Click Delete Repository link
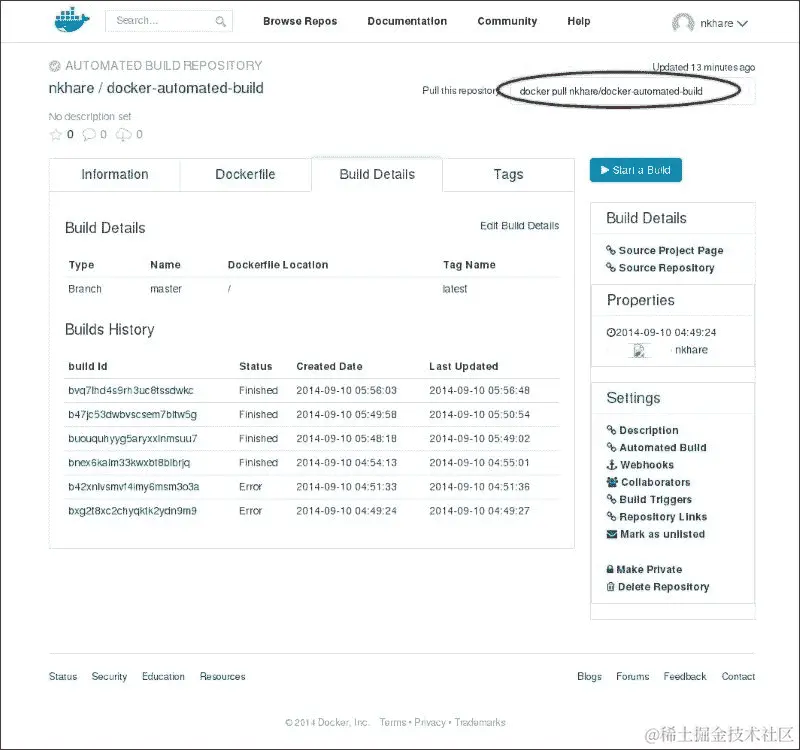Image resolution: width=800 pixels, height=750 pixels. coord(663,587)
